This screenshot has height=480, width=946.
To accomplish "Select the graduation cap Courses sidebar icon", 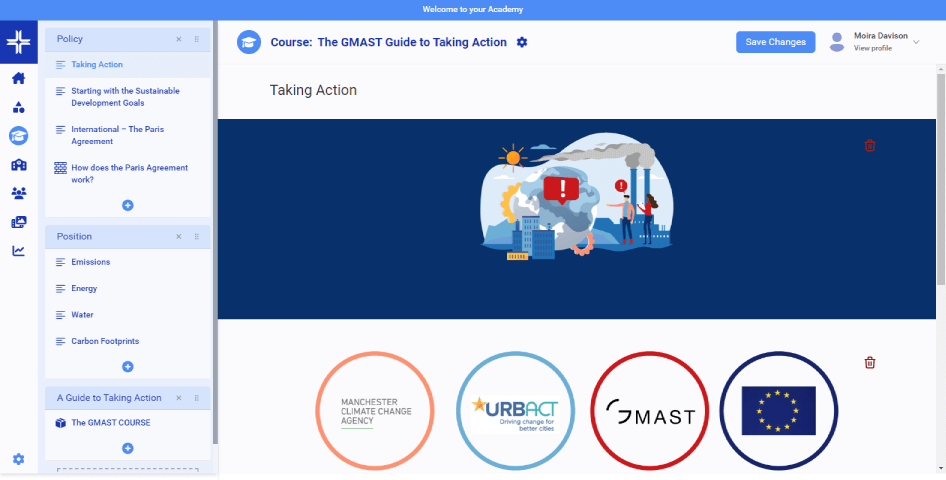I will (x=19, y=136).
